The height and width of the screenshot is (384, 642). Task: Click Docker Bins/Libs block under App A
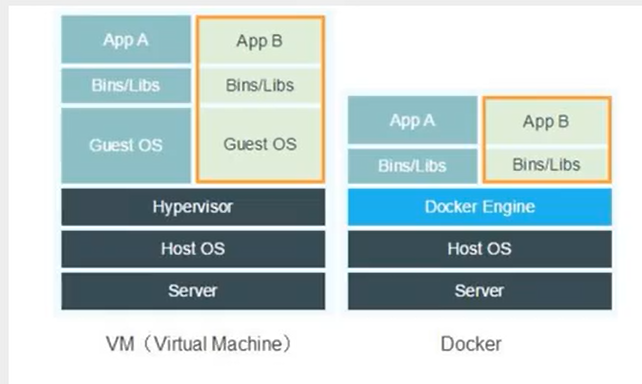click(x=413, y=166)
